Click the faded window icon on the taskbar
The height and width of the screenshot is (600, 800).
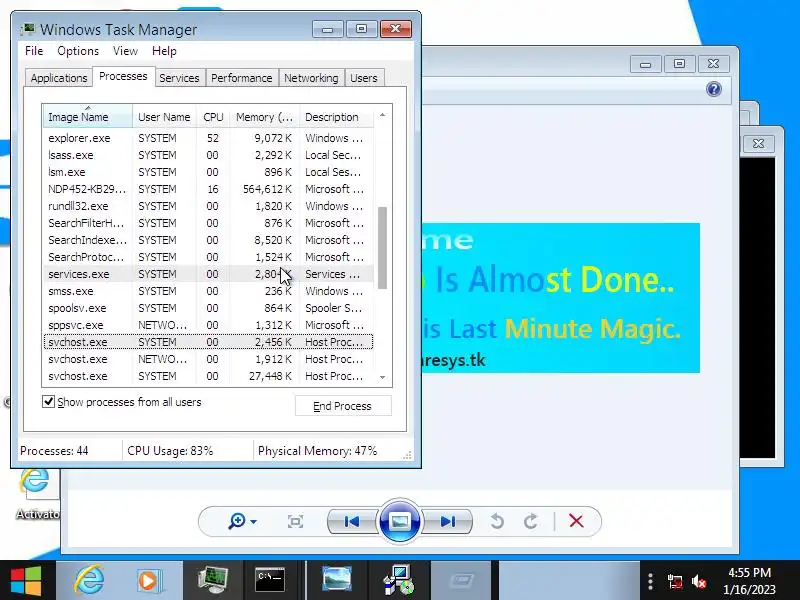[461, 580]
